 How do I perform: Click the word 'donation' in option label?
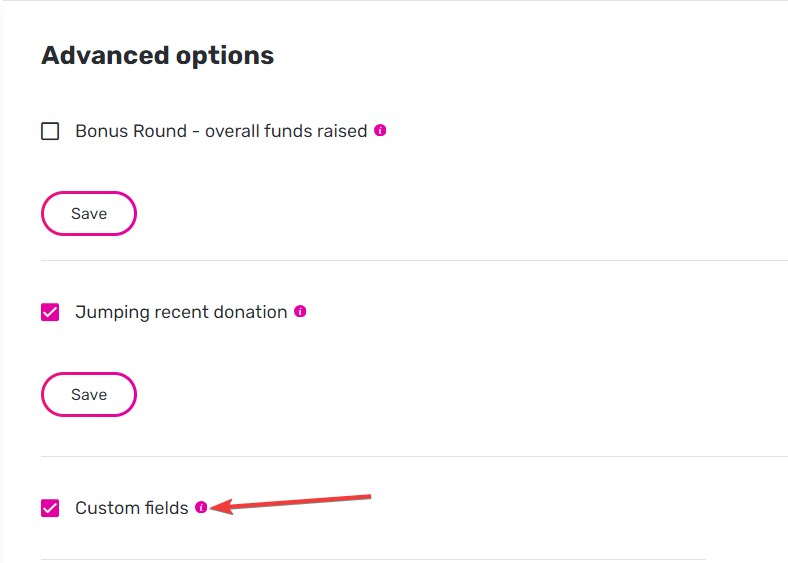pyautogui.click(x=250, y=312)
